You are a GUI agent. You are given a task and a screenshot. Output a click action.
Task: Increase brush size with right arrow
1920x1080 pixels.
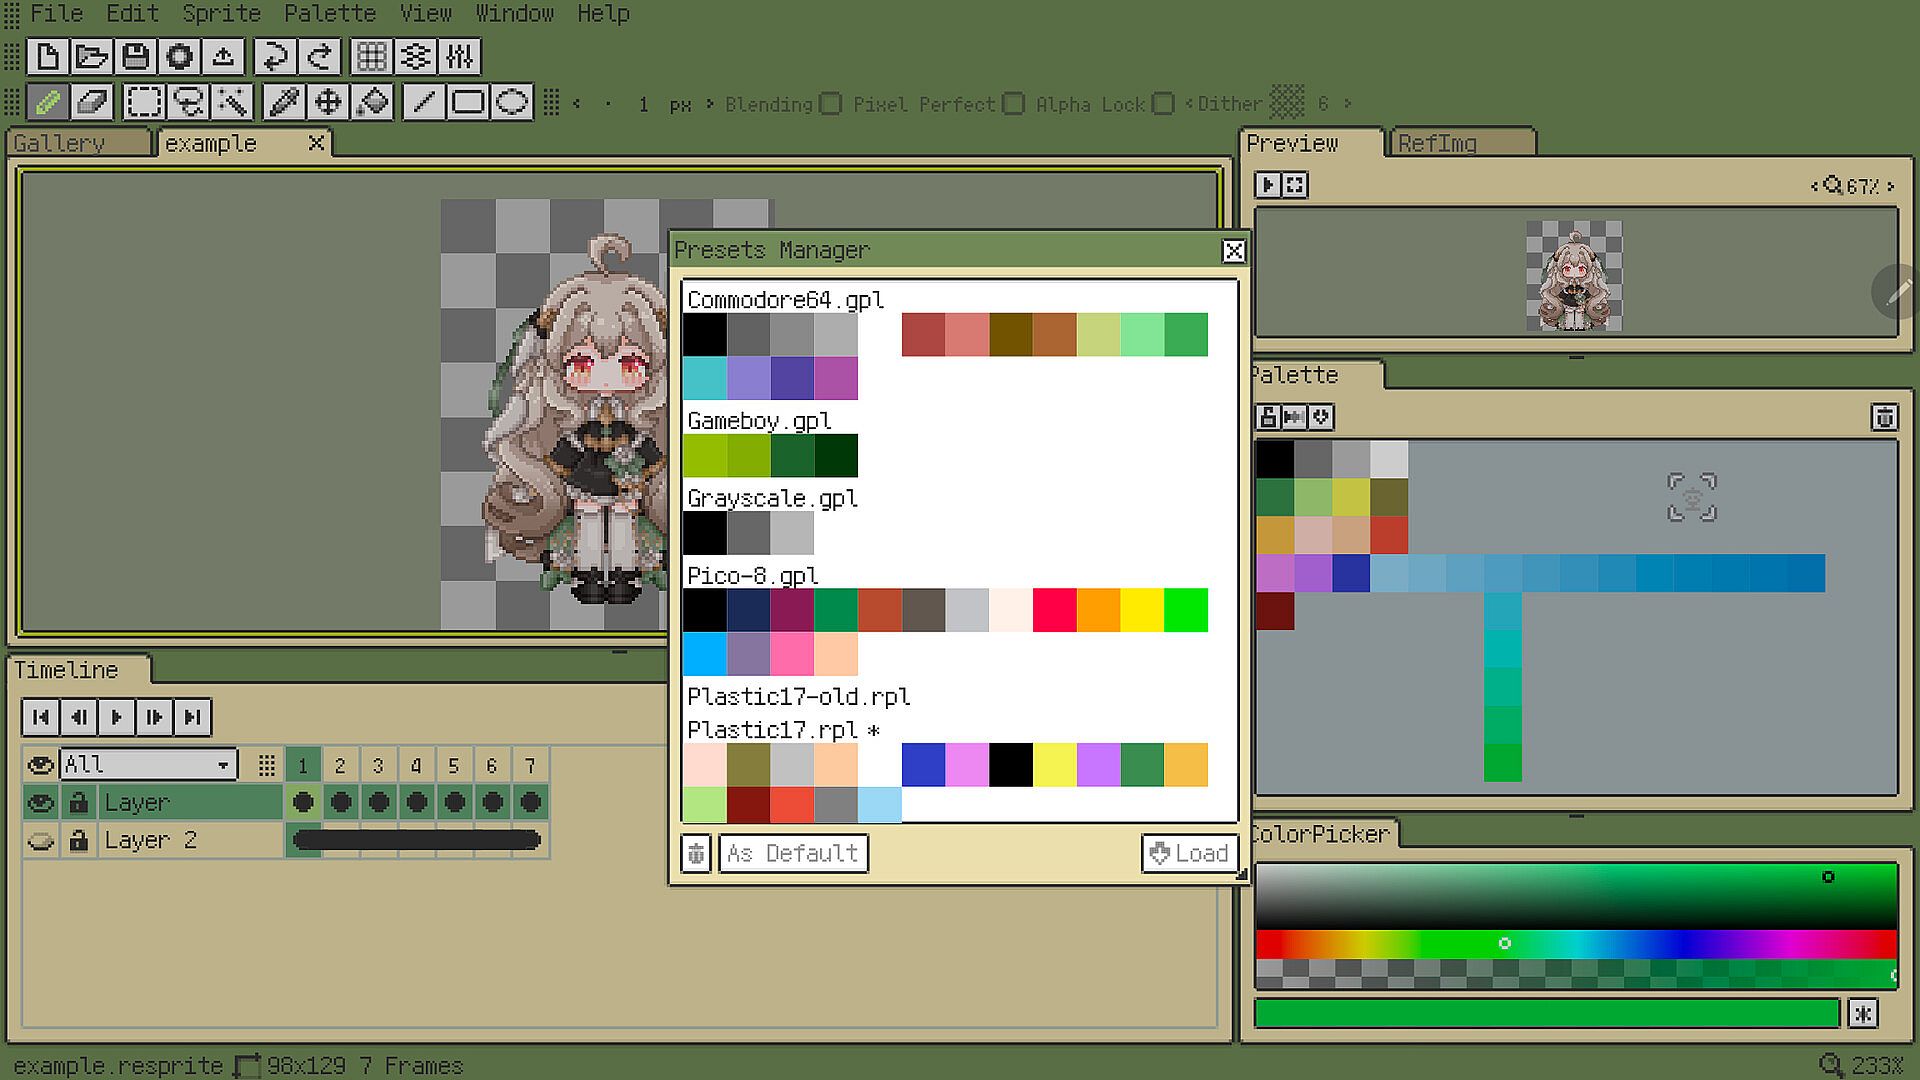pos(709,104)
